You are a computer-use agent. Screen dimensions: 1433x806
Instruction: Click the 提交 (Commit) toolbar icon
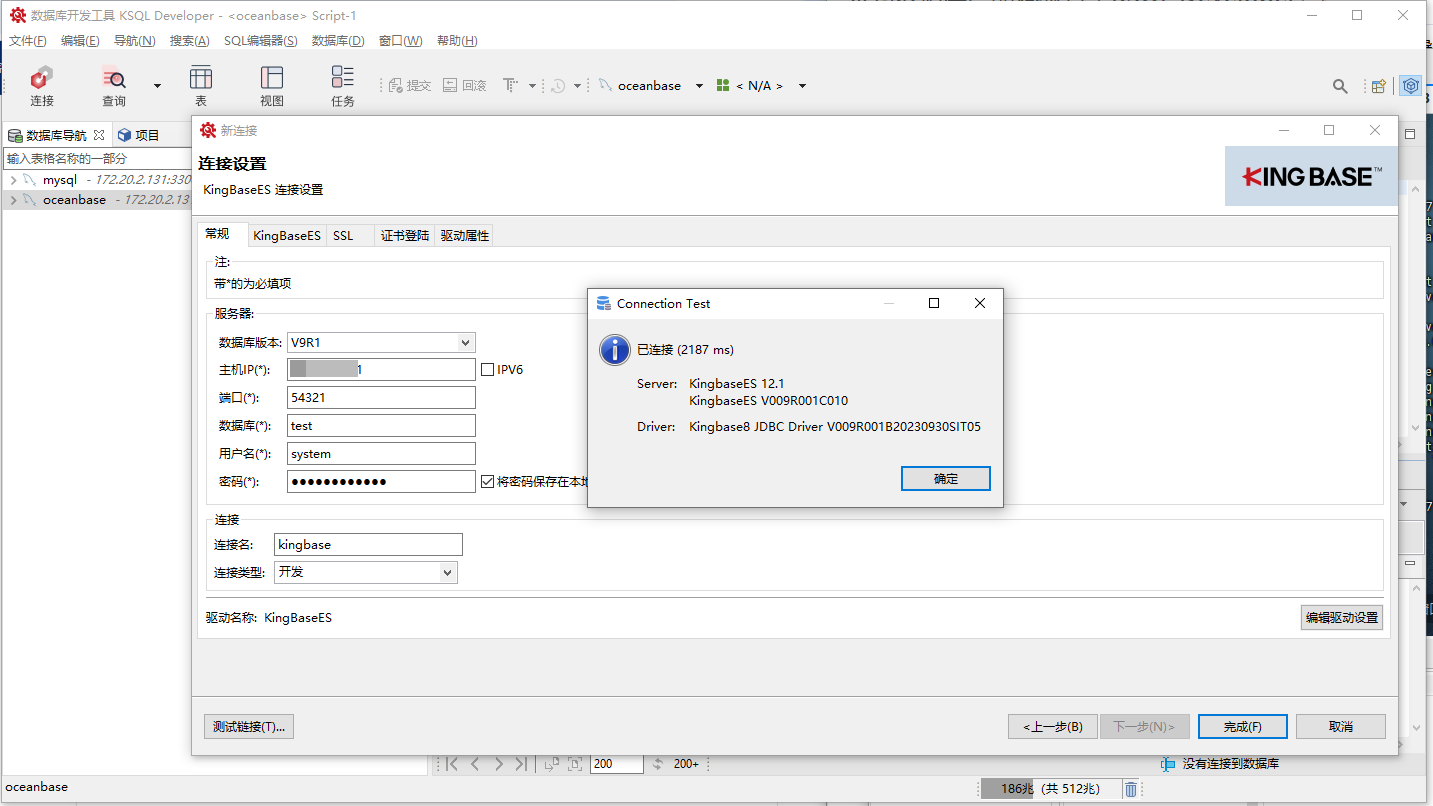pos(409,86)
